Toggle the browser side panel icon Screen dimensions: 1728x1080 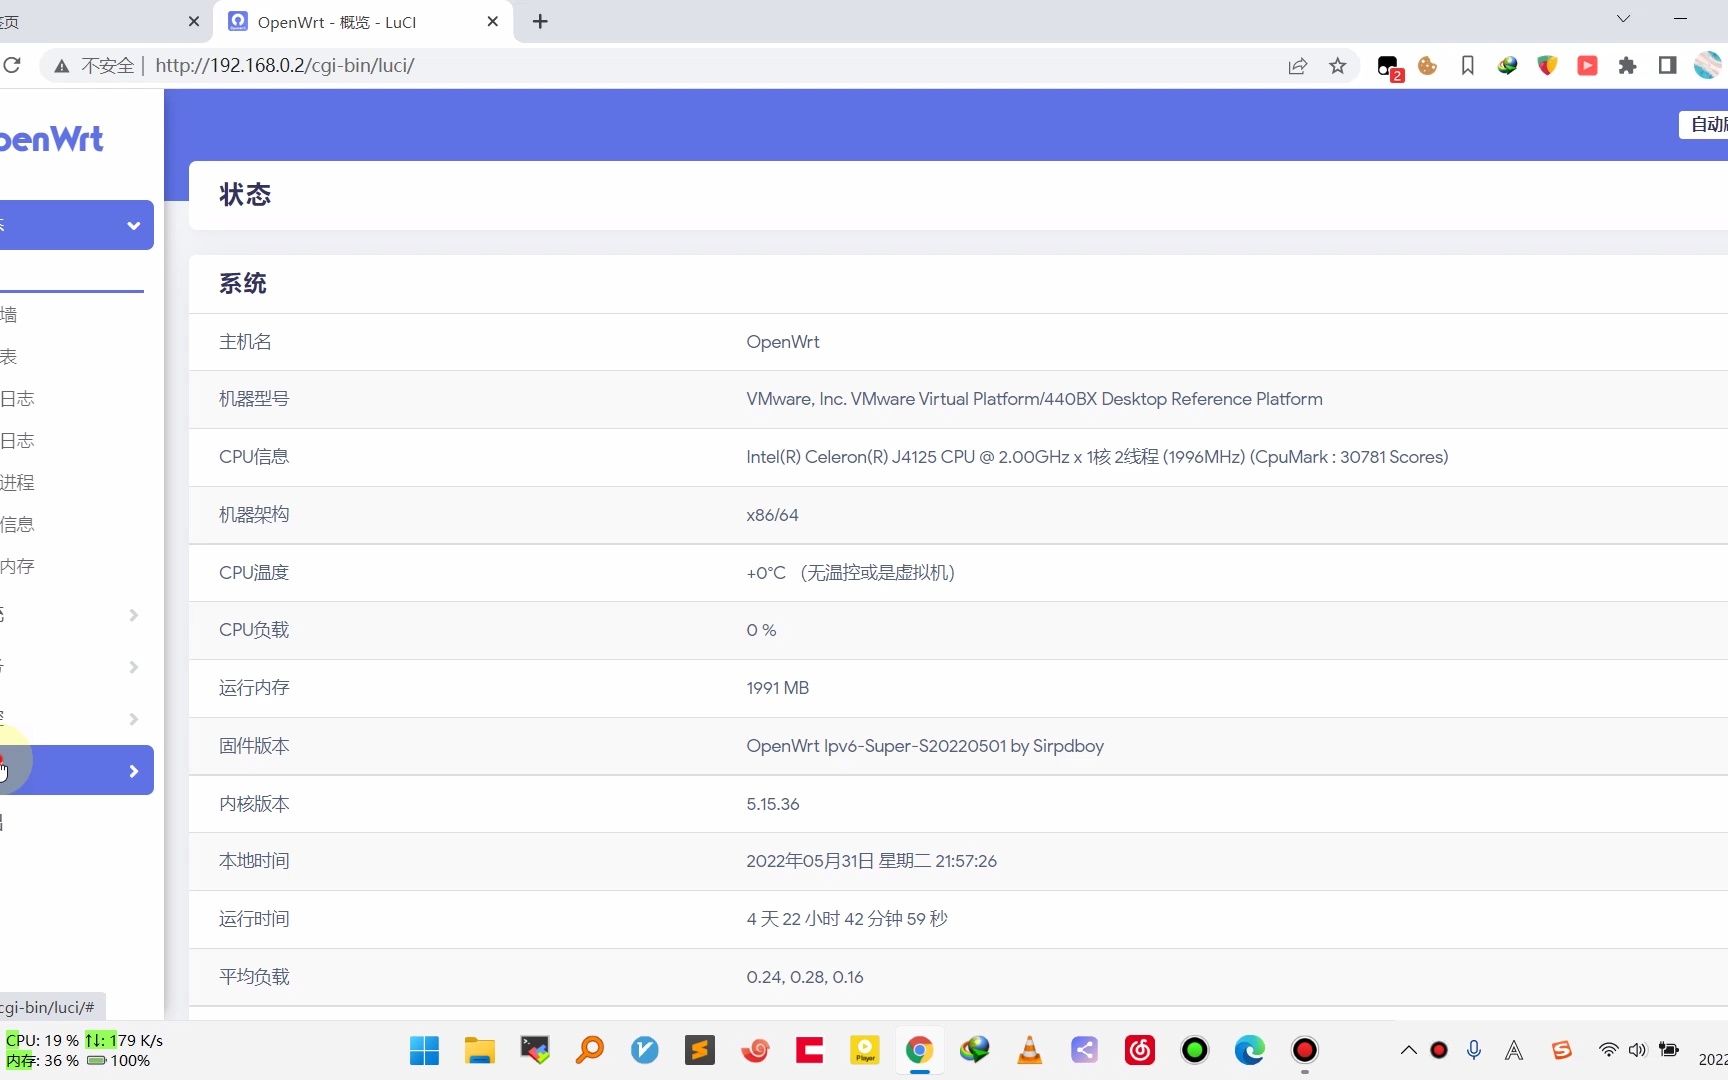coord(1667,66)
